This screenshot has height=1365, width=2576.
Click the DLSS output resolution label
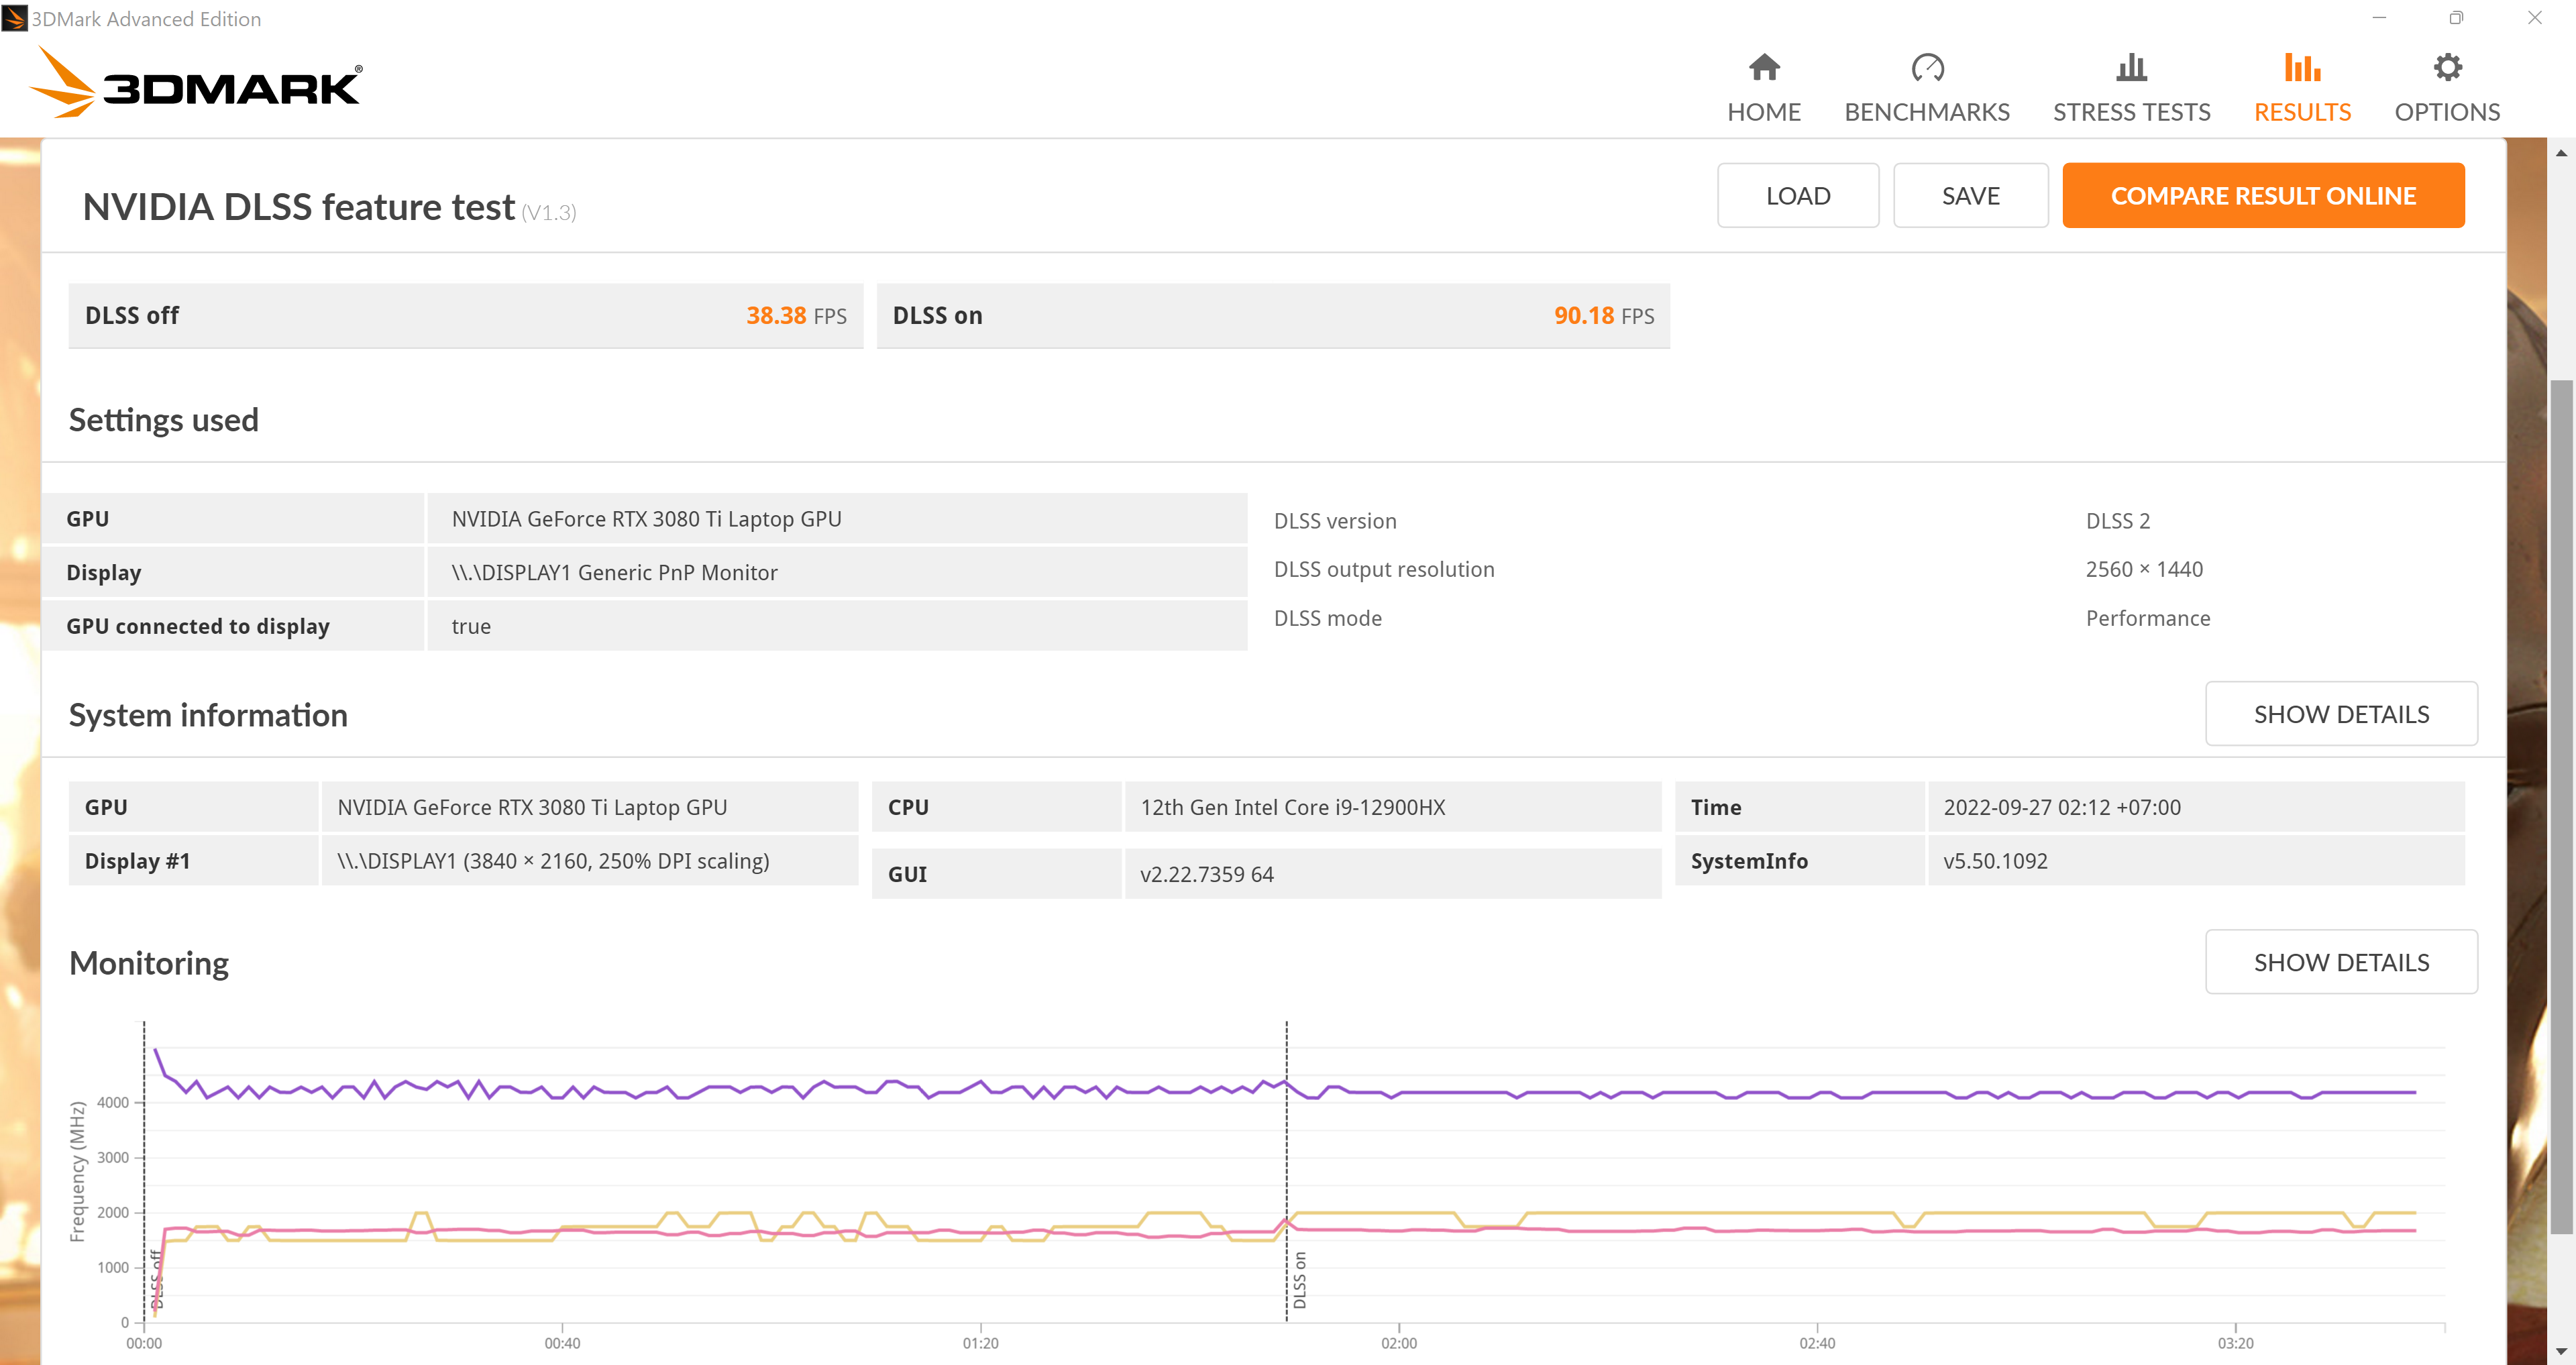point(1384,569)
